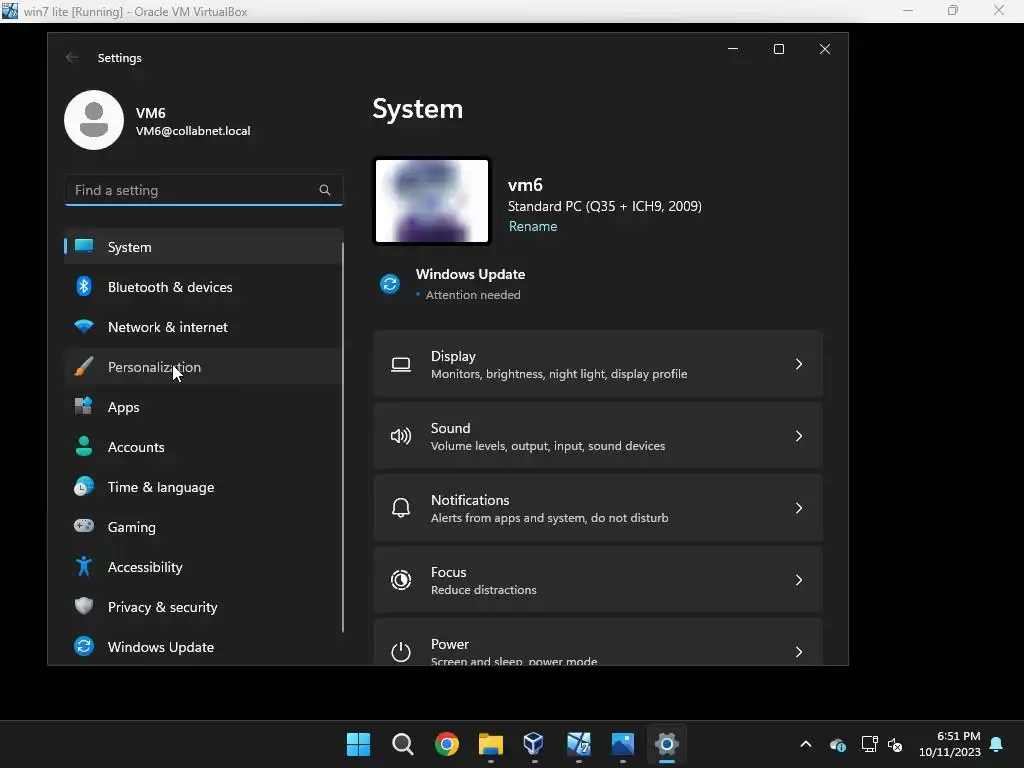Image resolution: width=1024 pixels, height=768 pixels.
Task: Expand Display settings chevron
Action: 799,364
